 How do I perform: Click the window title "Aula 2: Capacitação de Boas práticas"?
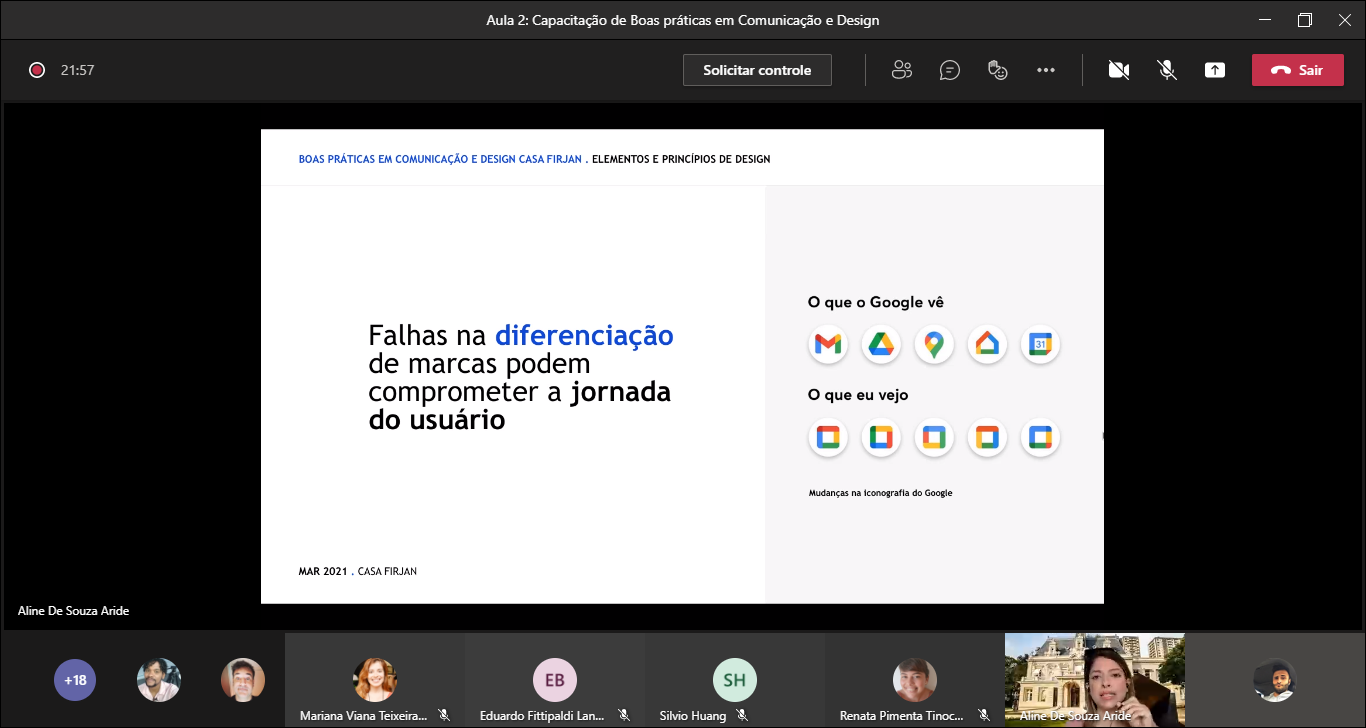click(x=683, y=20)
